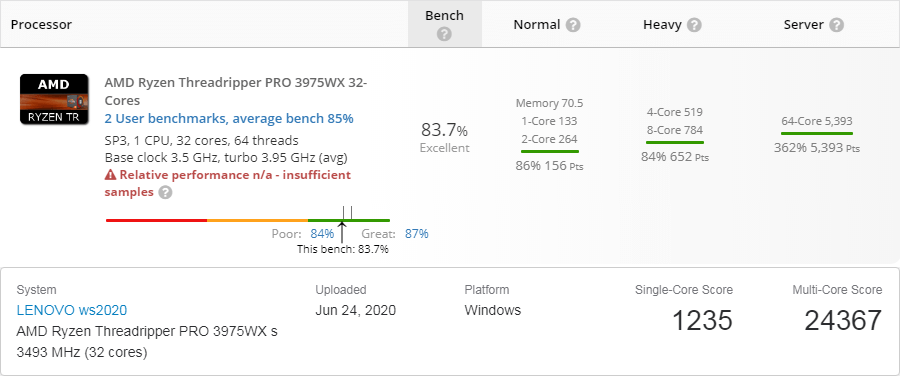Viewport: 900px width, 376px height.
Task: Click the green section of the performance bar
Action: click(349, 220)
